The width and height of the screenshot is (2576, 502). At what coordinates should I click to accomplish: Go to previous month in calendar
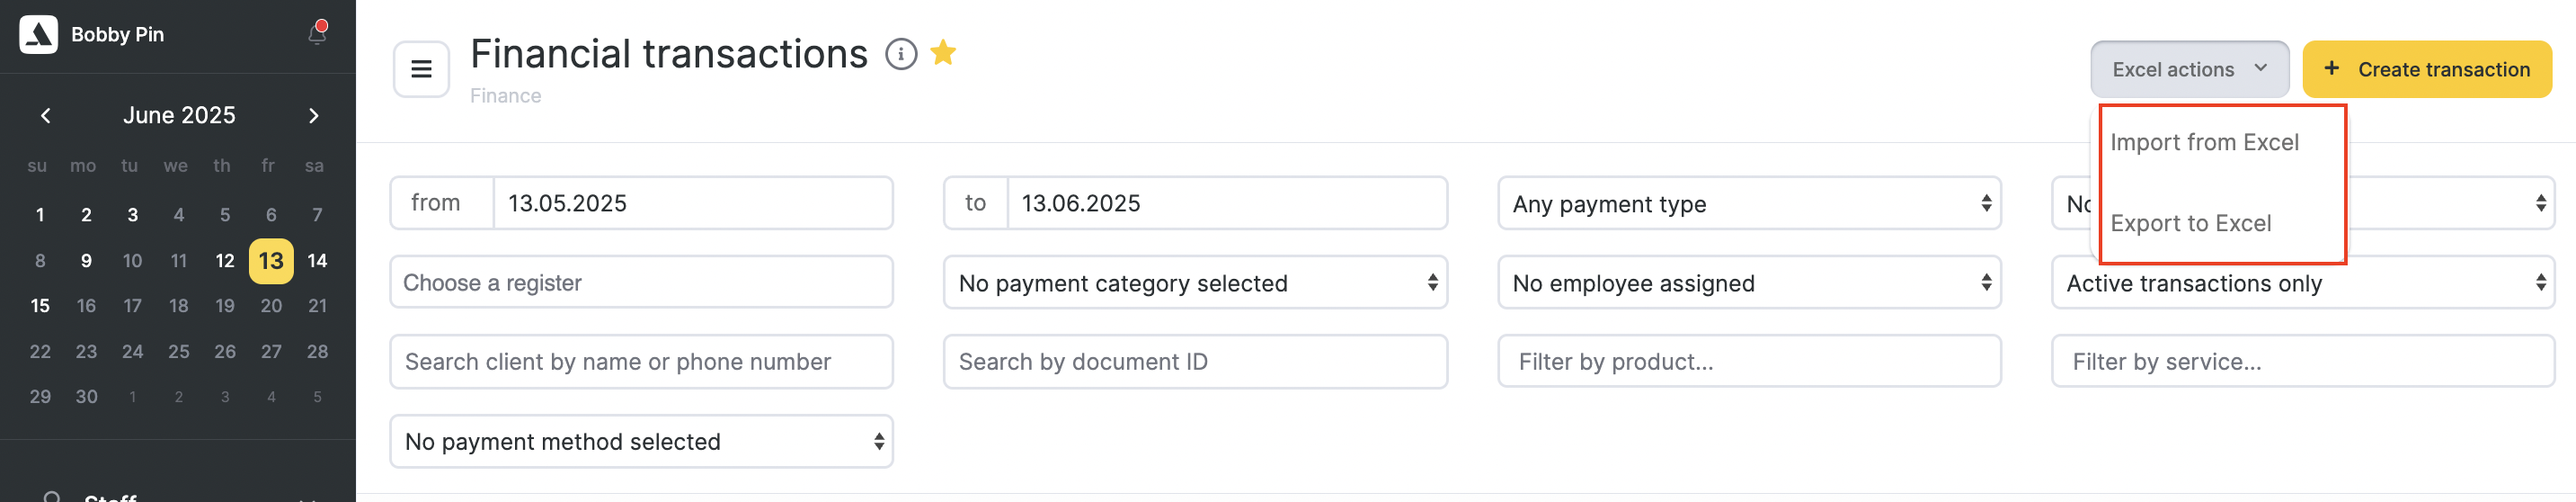(46, 116)
